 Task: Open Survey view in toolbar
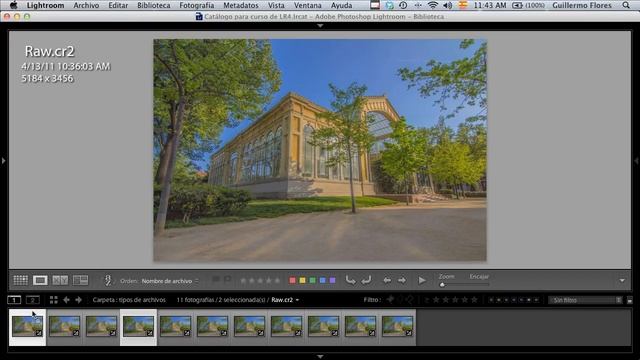[80, 280]
